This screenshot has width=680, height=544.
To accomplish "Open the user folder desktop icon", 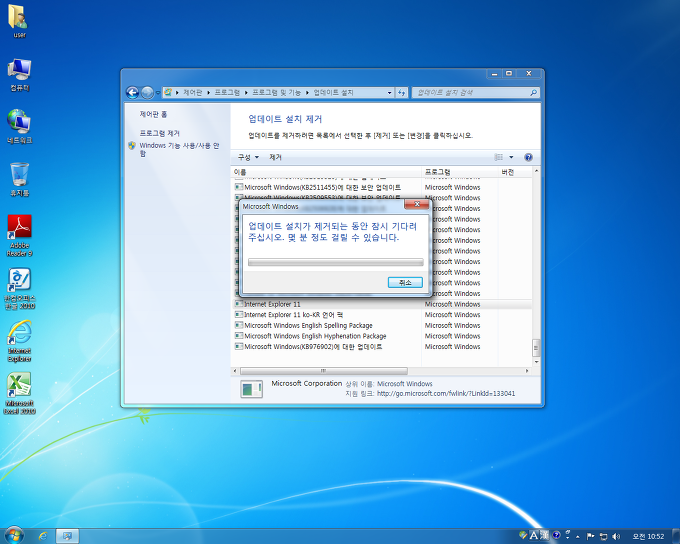I will click(19, 22).
